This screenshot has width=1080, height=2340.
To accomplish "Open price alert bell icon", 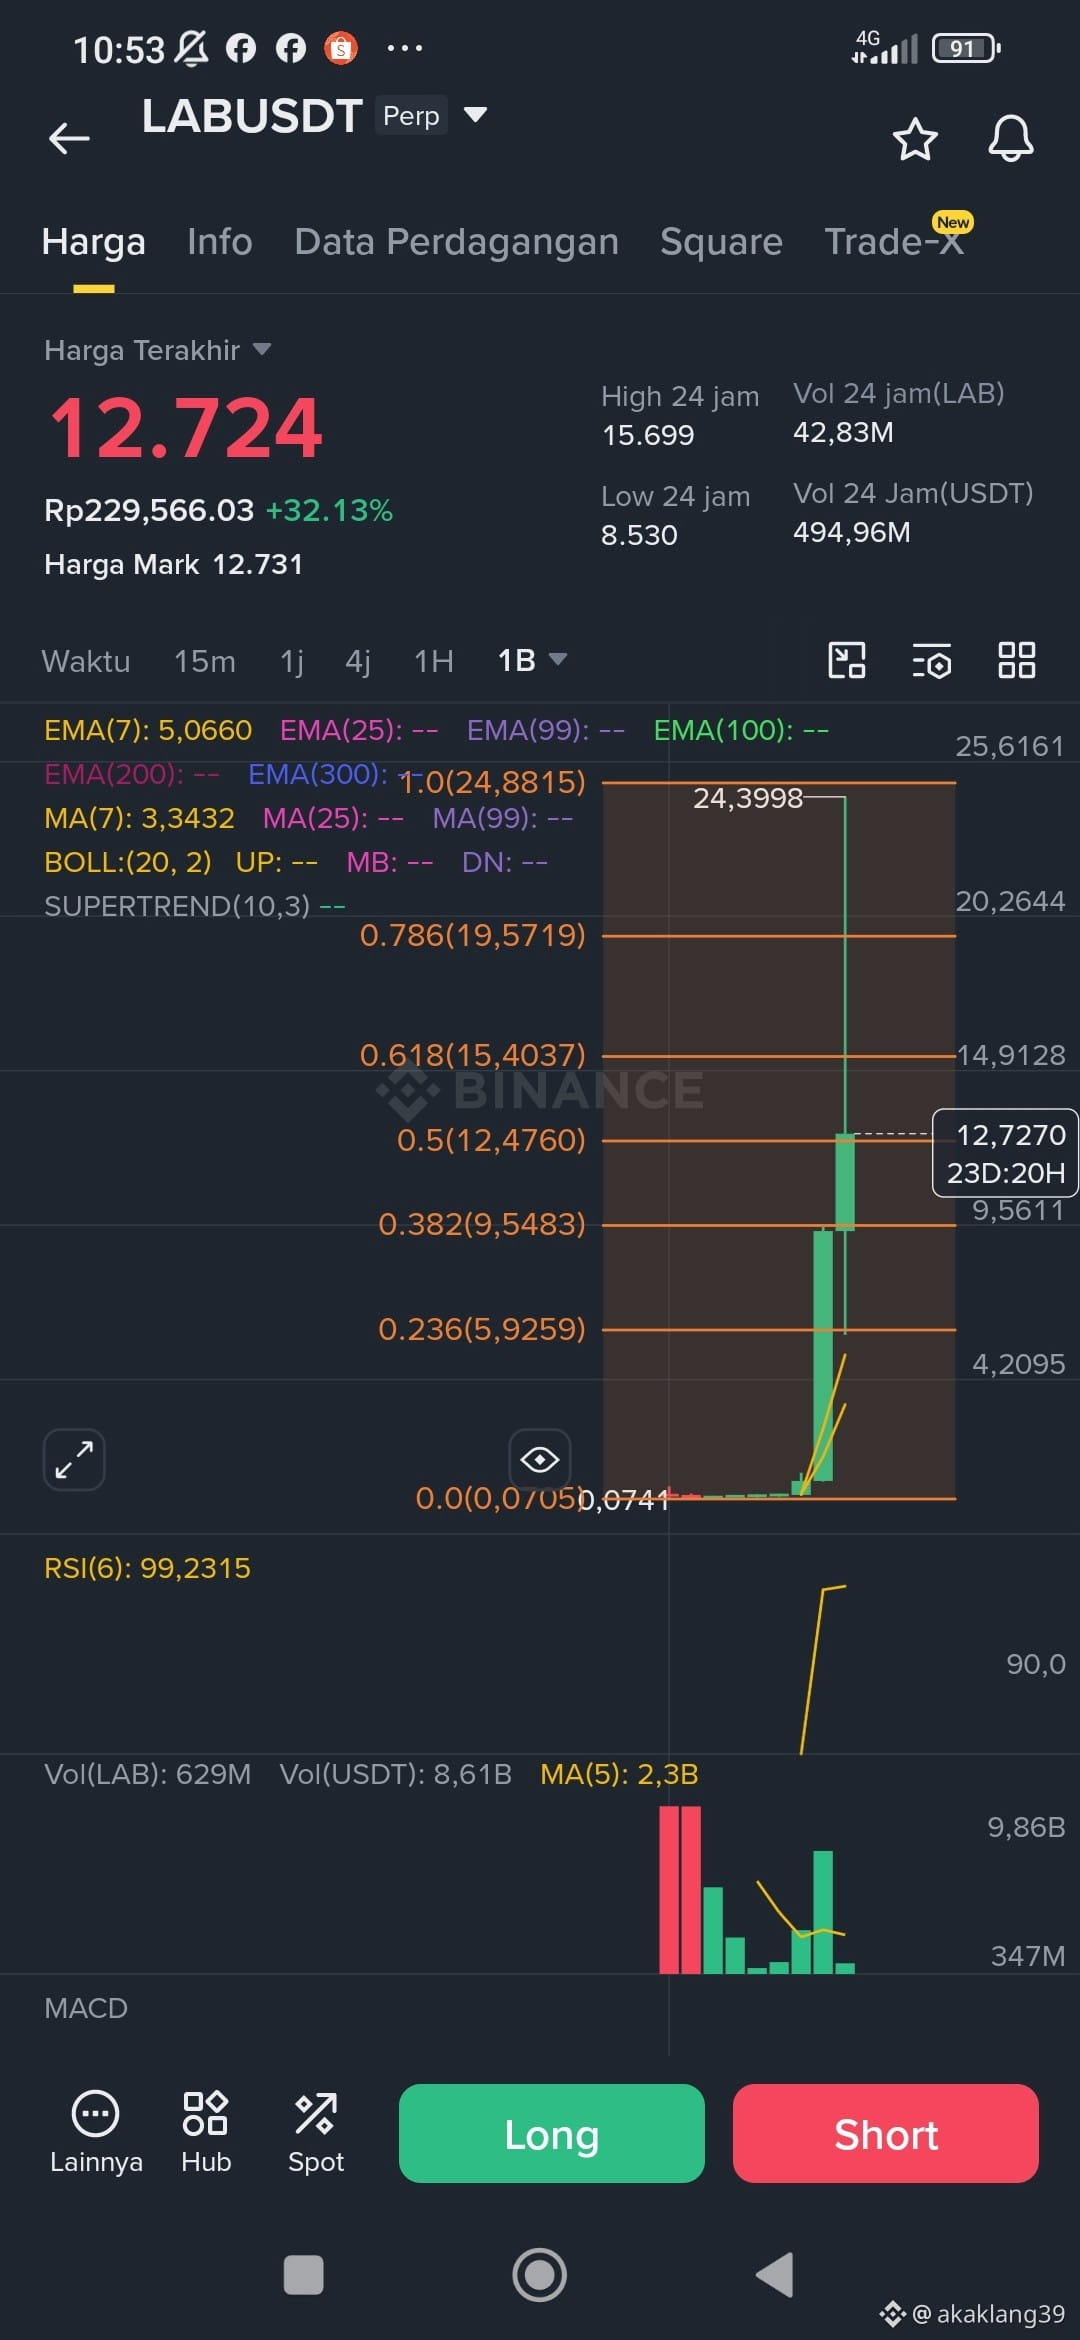I will pyautogui.click(x=1011, y=139).
